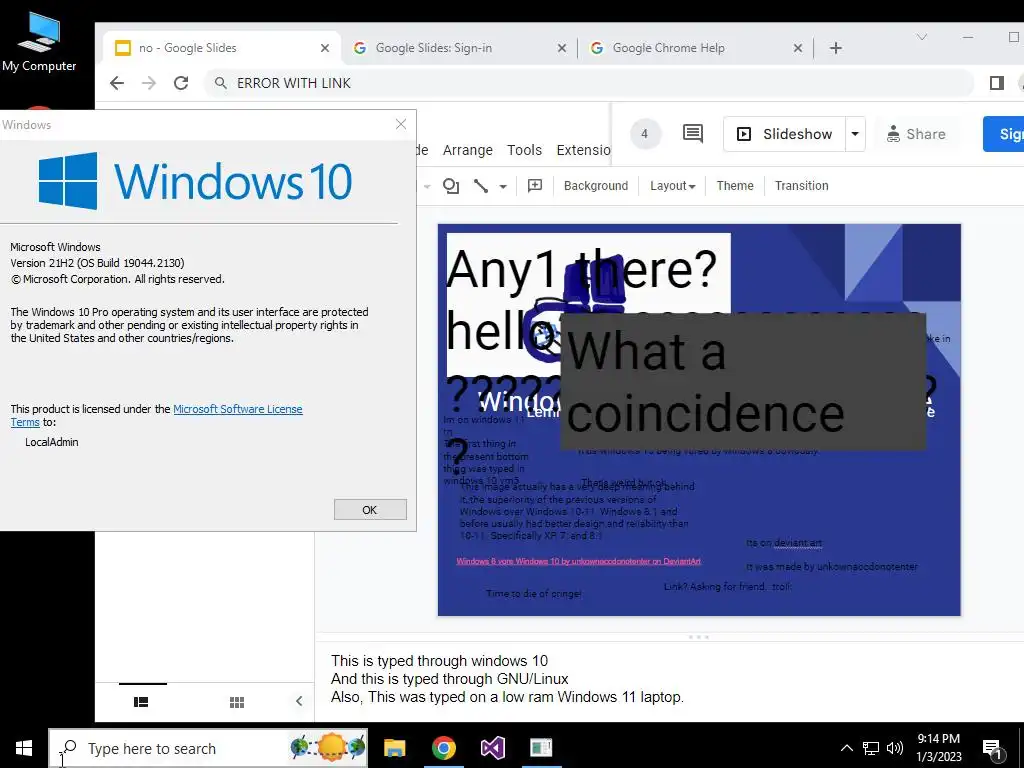Screen dimensions: 1024x768
Task: Open Visual Studio from the taskbar
Action: 492,748
